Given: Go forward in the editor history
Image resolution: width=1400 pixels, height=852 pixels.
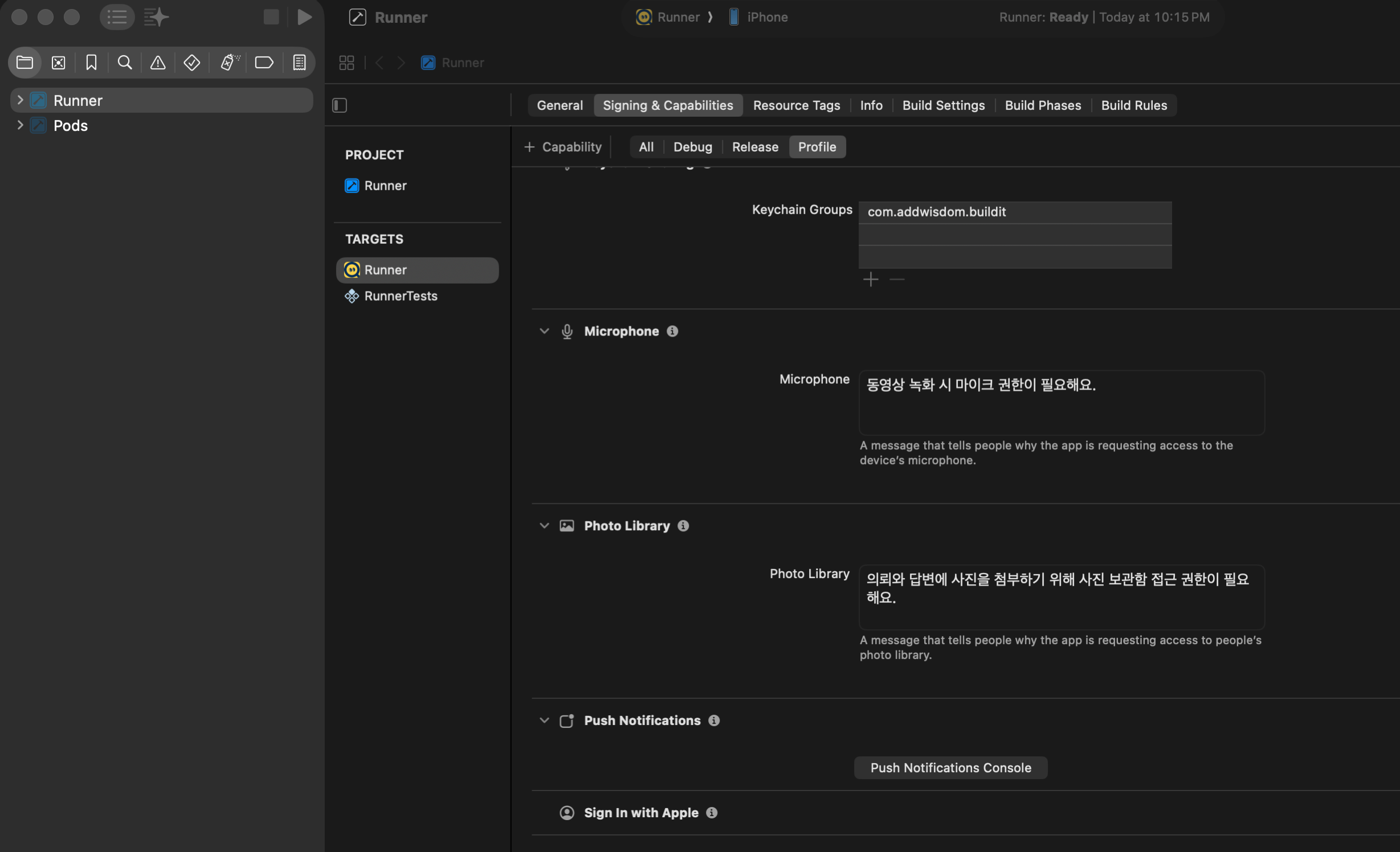Looking at the screenshot, I should [401, 62].
